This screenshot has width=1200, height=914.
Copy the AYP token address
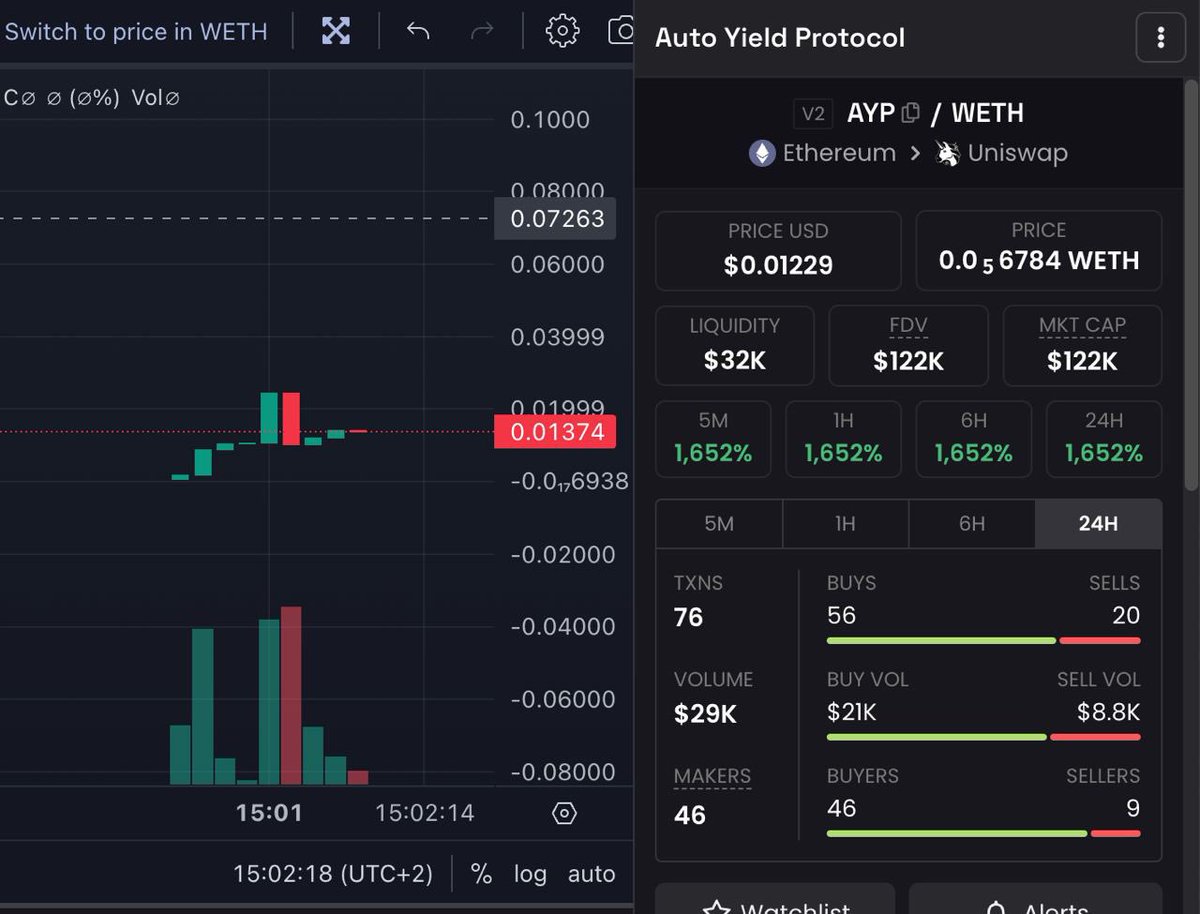point(909,112)
